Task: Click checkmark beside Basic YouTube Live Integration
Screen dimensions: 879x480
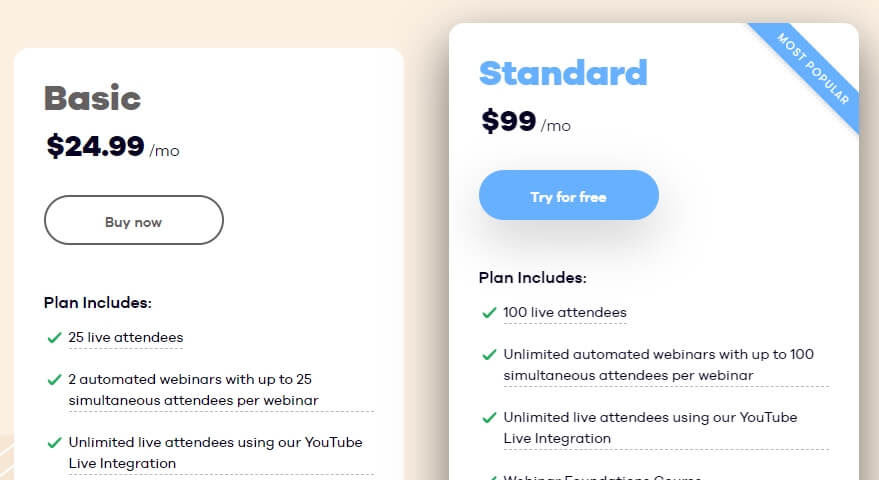Action: pos(54,442)
